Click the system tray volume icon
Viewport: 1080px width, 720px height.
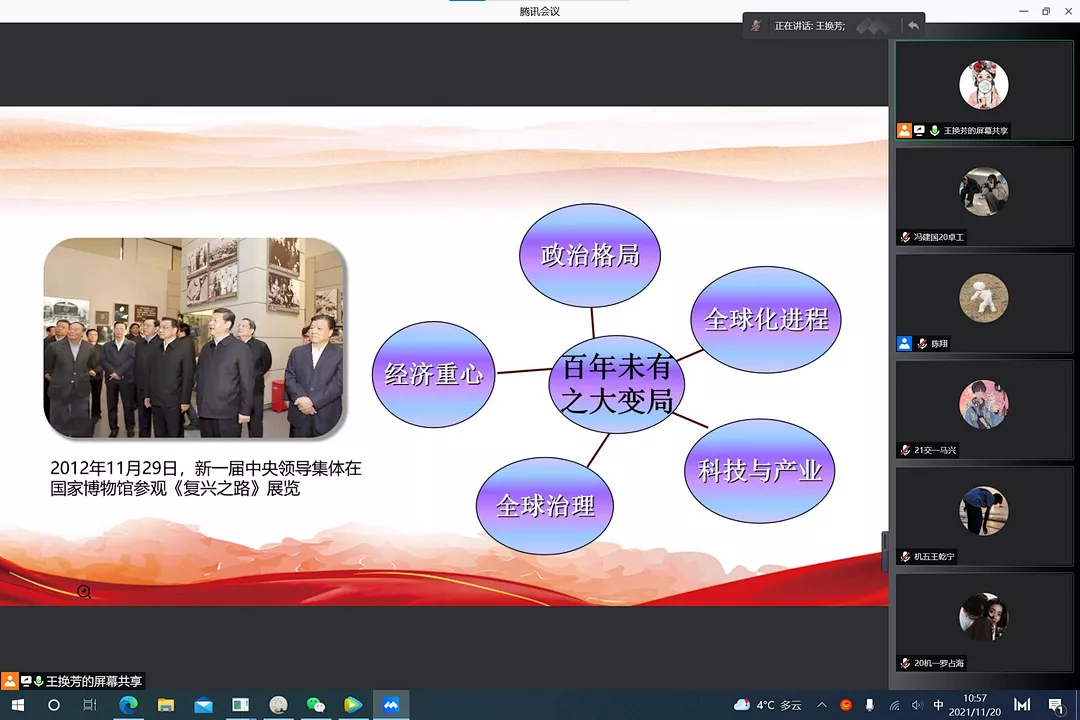point(917,705)
